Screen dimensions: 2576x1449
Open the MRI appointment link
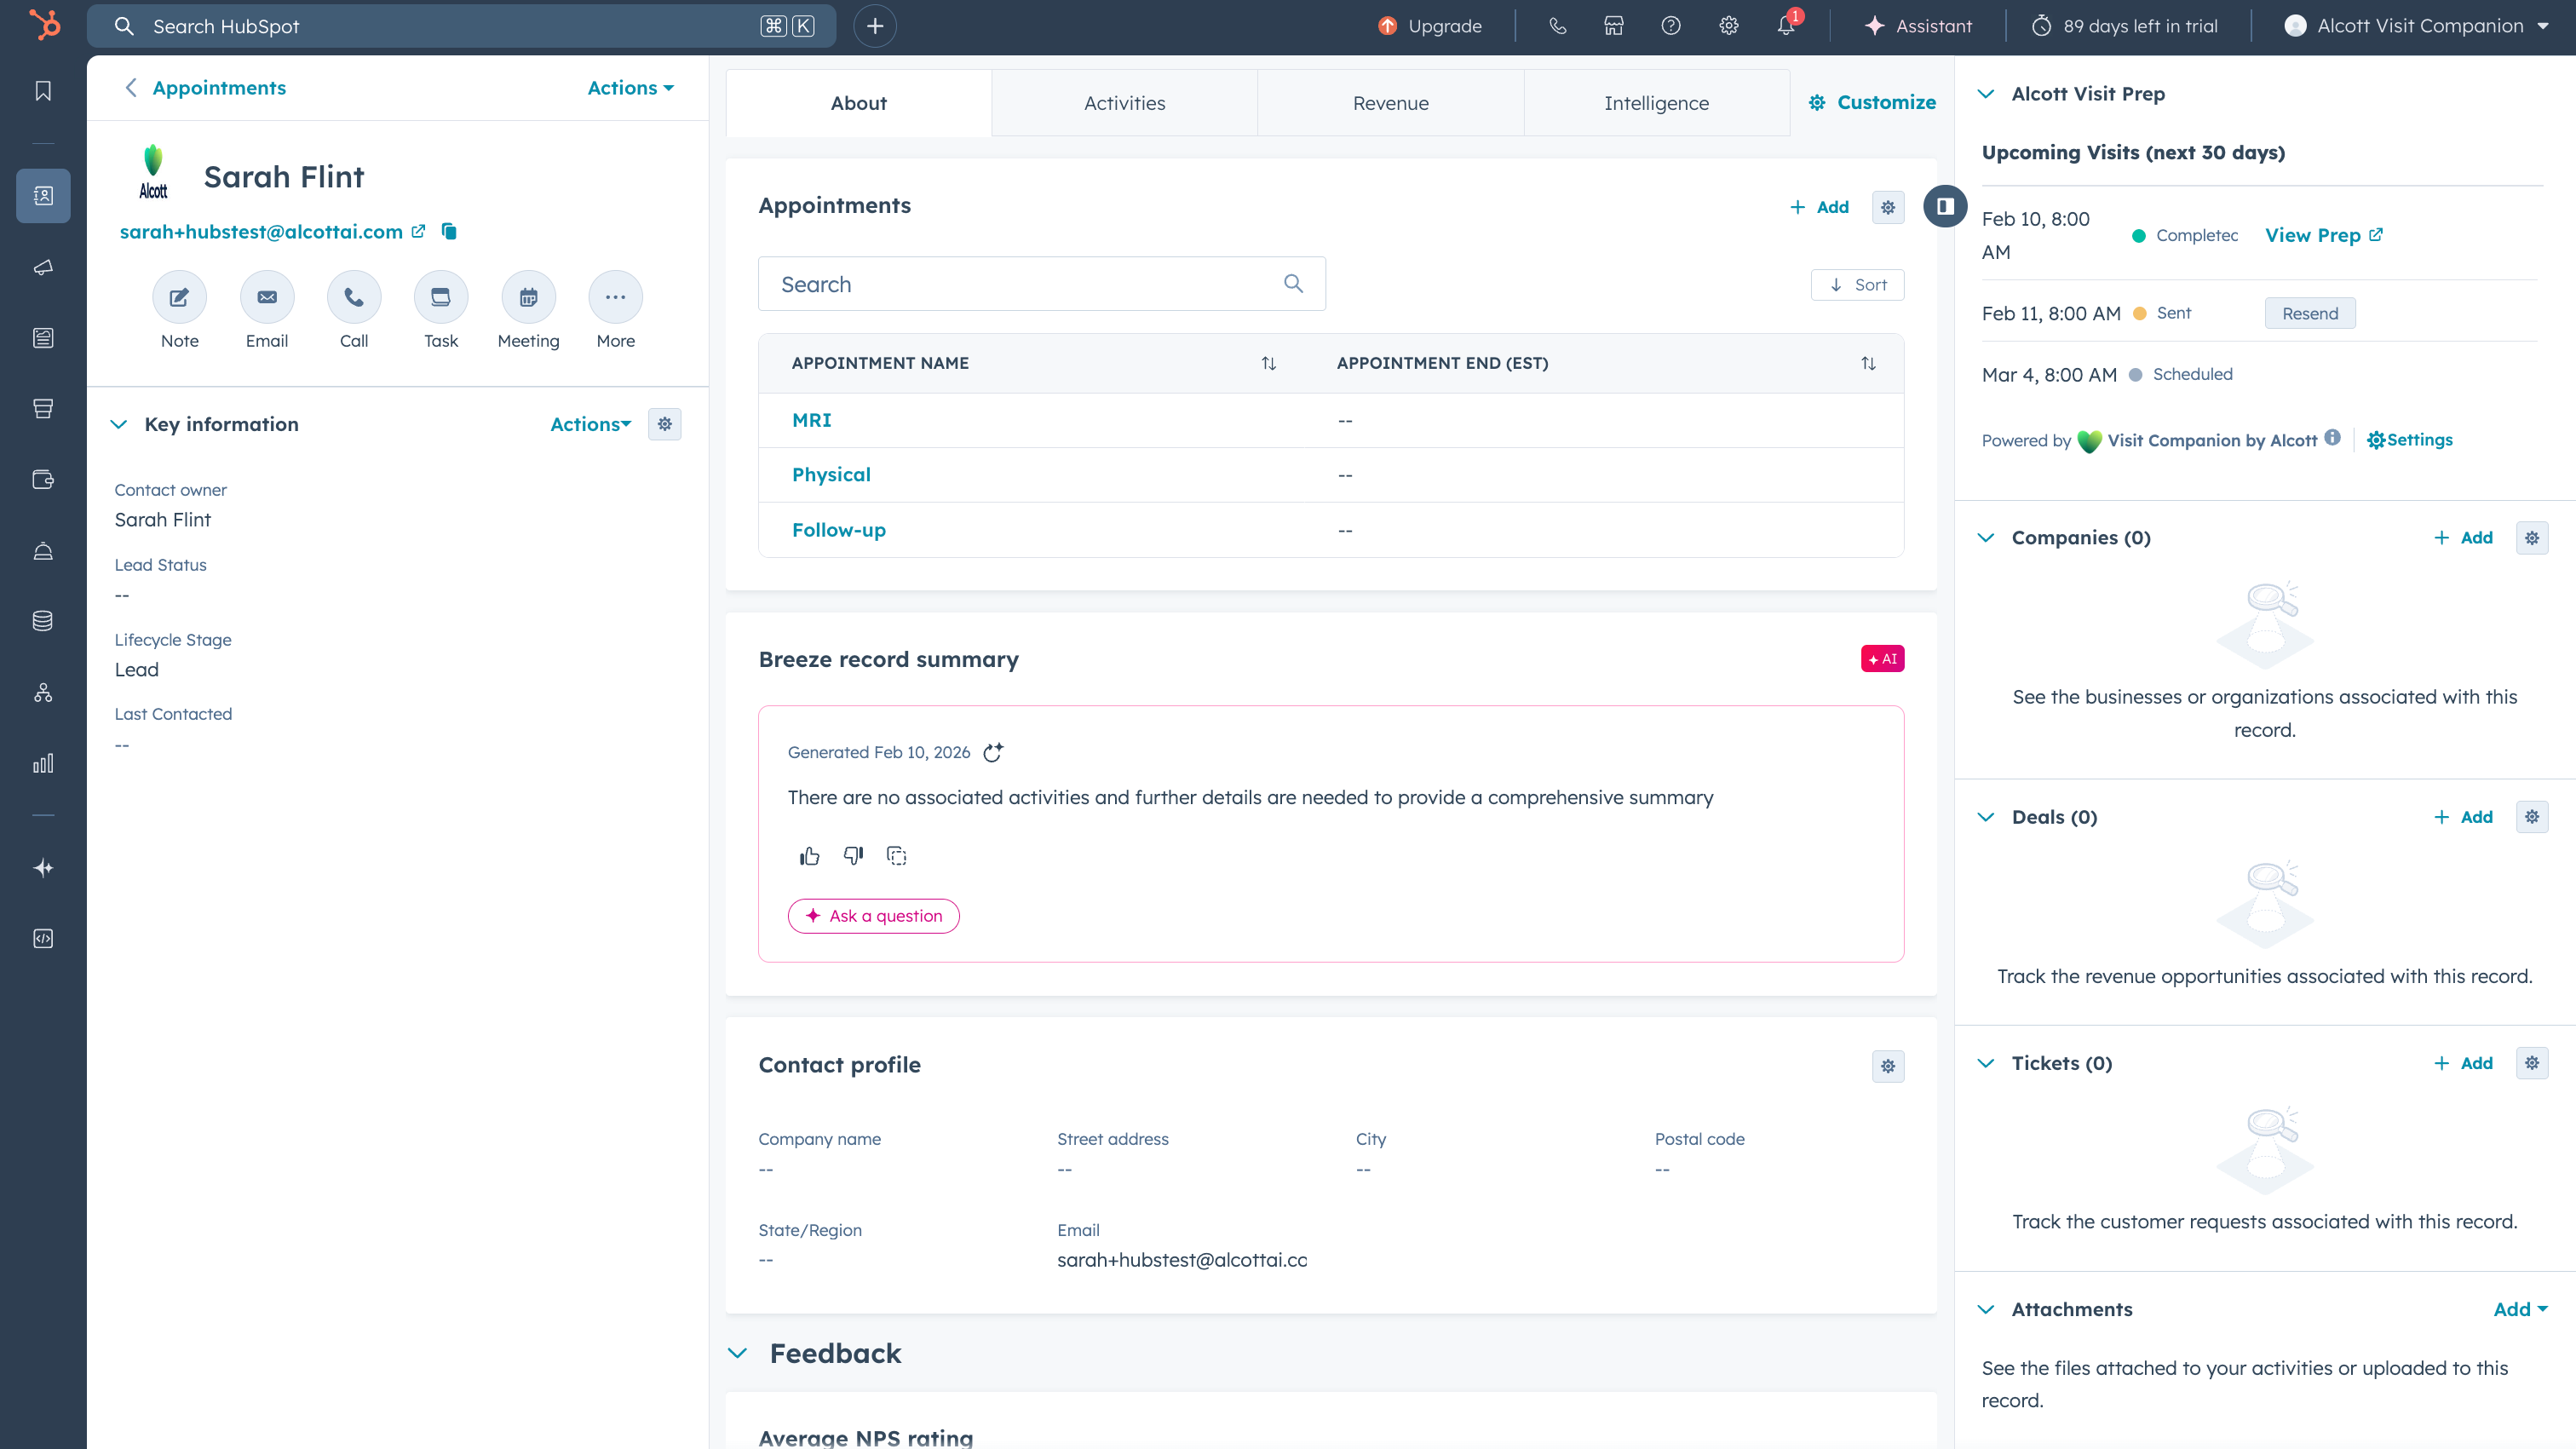(811, 420)
